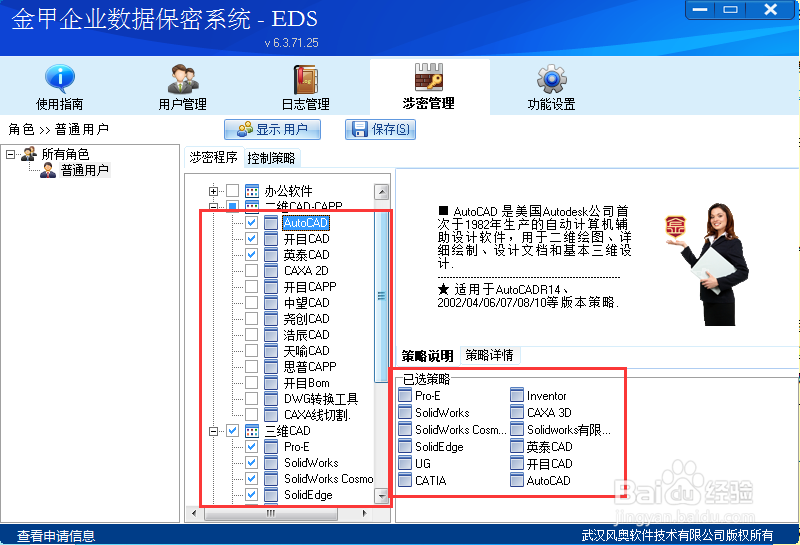The width and height of the screenshot is (800, 545).
Task: Click the 天喻CAD program icon
Action: point(271,351)
